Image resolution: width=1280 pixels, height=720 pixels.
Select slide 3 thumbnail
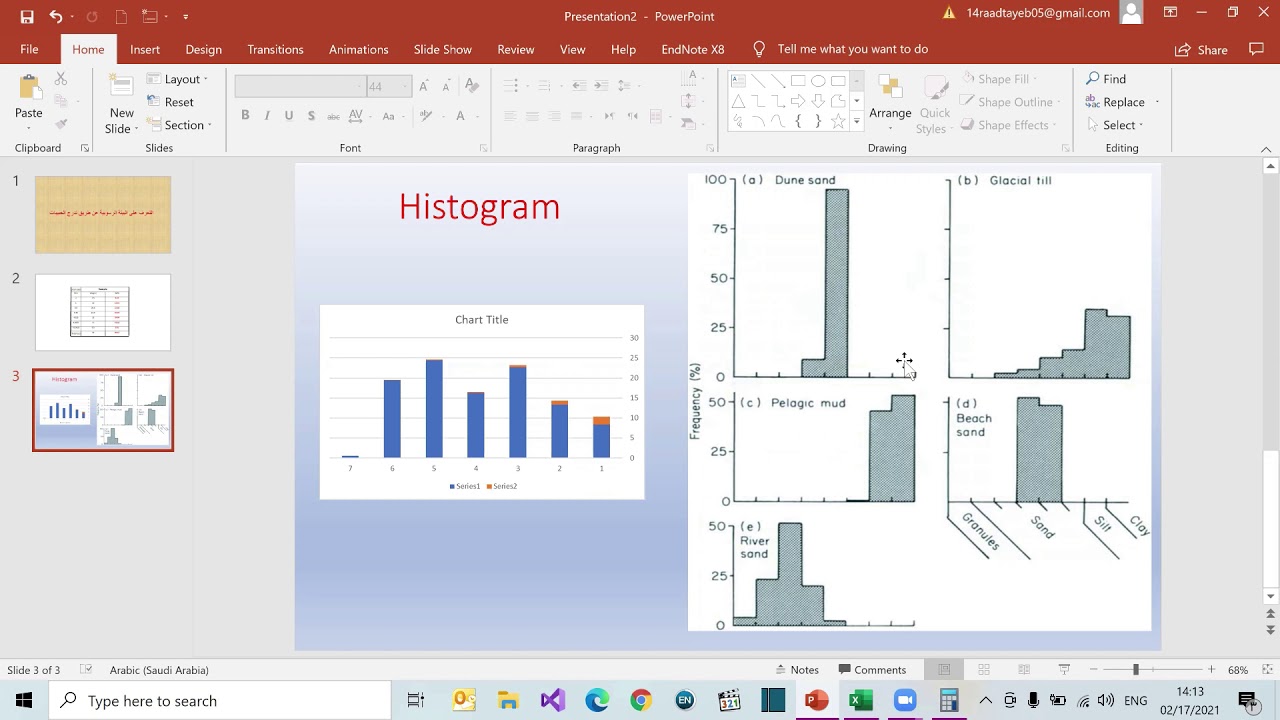[x=103, y=410]
